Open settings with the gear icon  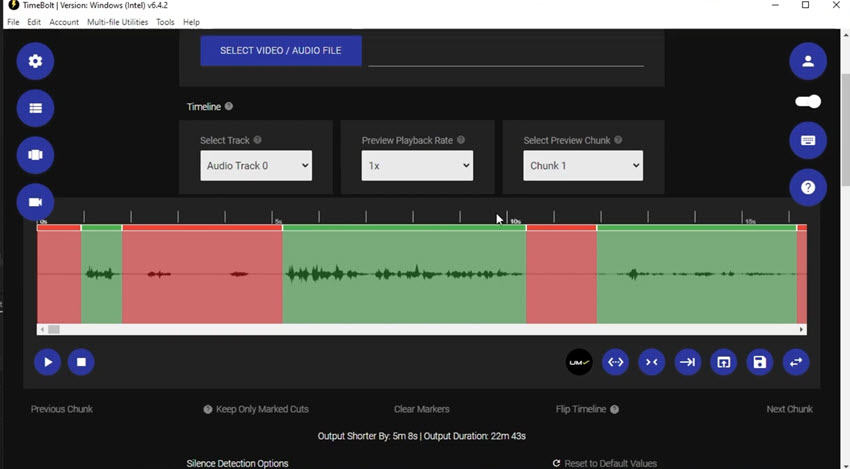point(35,61)
